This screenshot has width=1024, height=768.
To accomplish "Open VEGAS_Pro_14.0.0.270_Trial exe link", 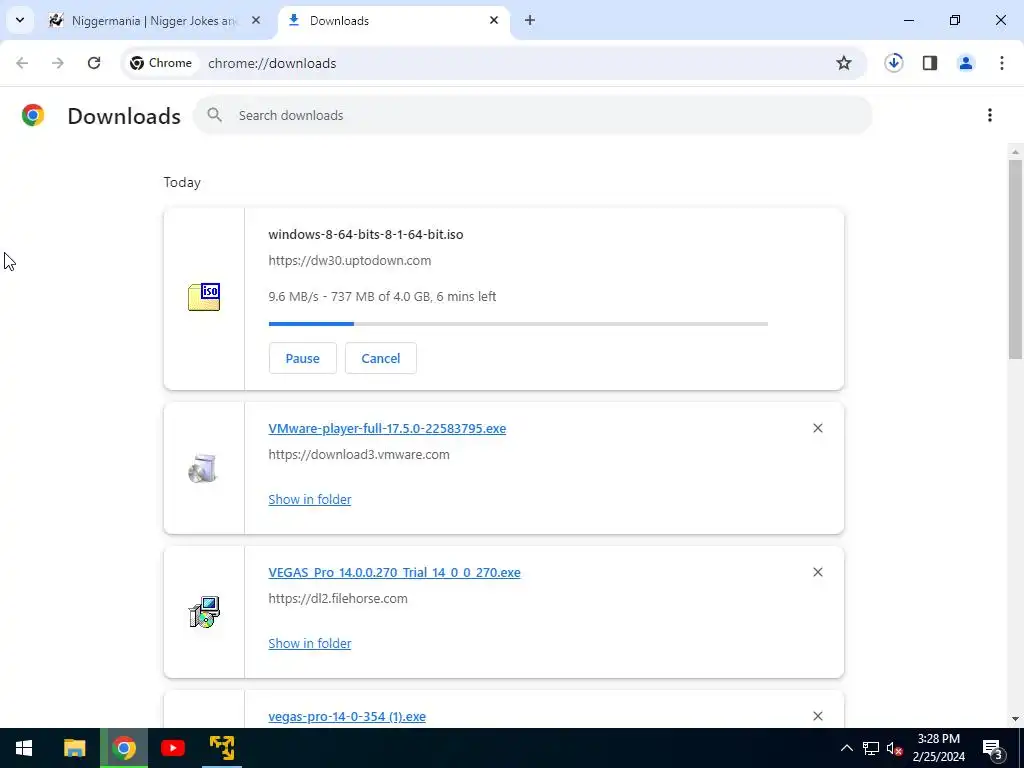I will [394, 572].
